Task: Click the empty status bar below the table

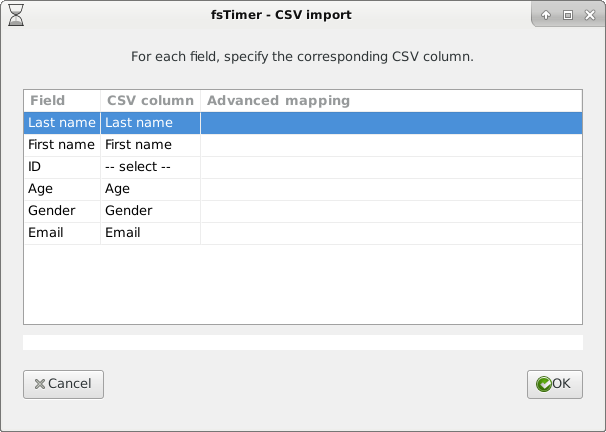Action: pos(303,342)
